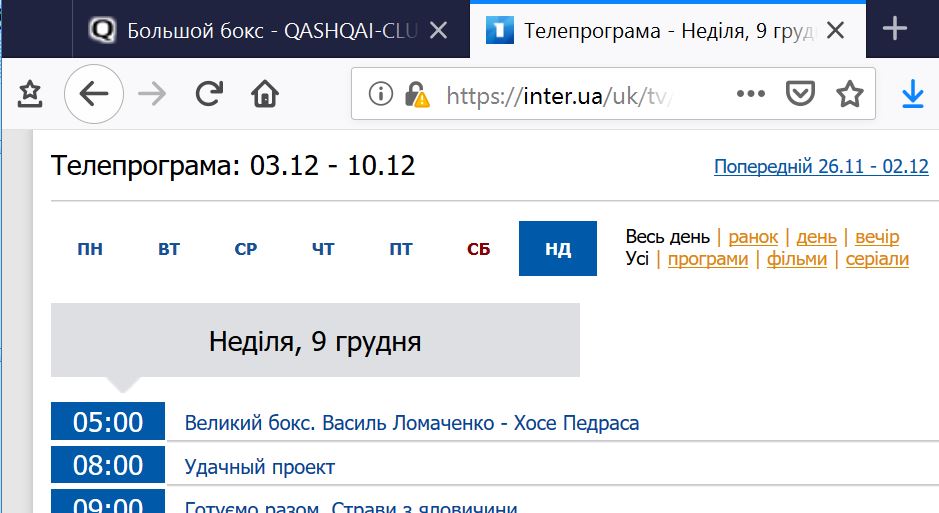Bookmark this page with star icon
Image resolution: width=939 pixels, height=513 pixels.
[849, 94]
